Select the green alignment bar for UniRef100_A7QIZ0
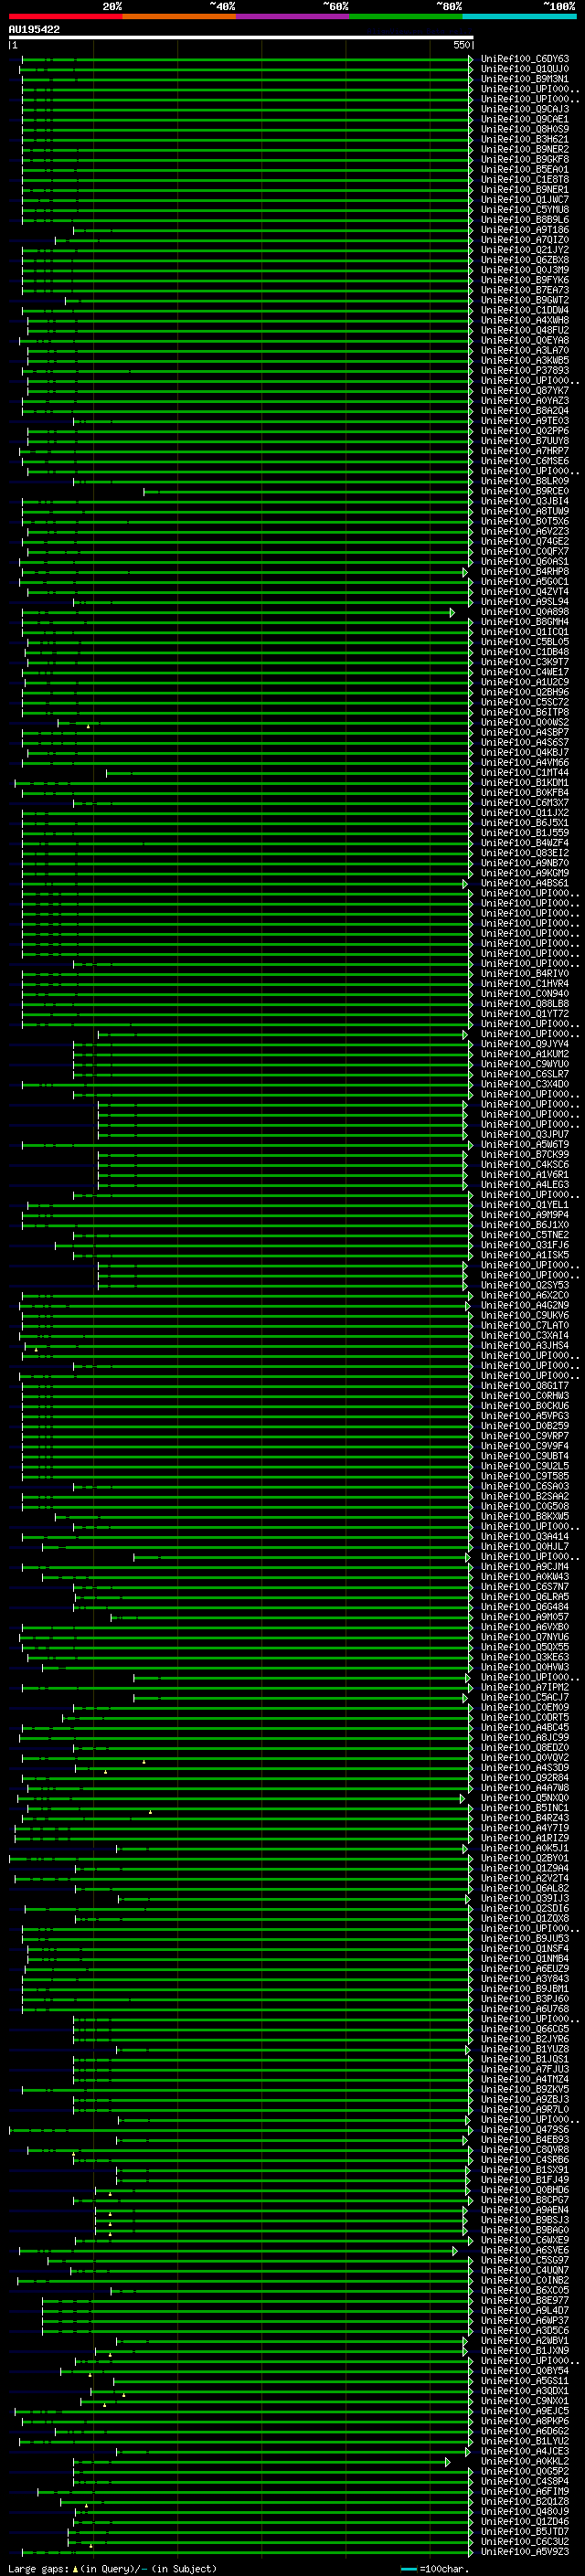This screenshot has height=2576, width=585. point(264,240)
